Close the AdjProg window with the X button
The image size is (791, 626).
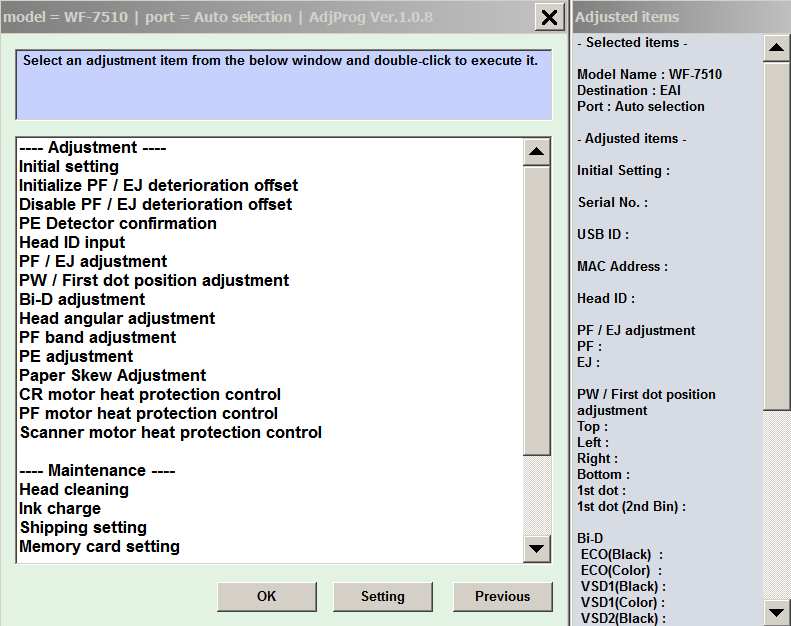[549, 18]
